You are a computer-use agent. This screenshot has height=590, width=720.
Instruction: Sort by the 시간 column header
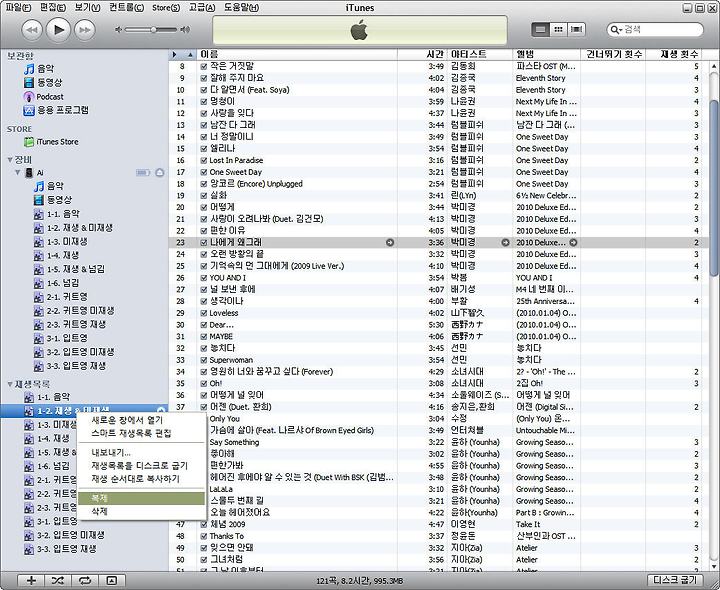coord(422,54)
